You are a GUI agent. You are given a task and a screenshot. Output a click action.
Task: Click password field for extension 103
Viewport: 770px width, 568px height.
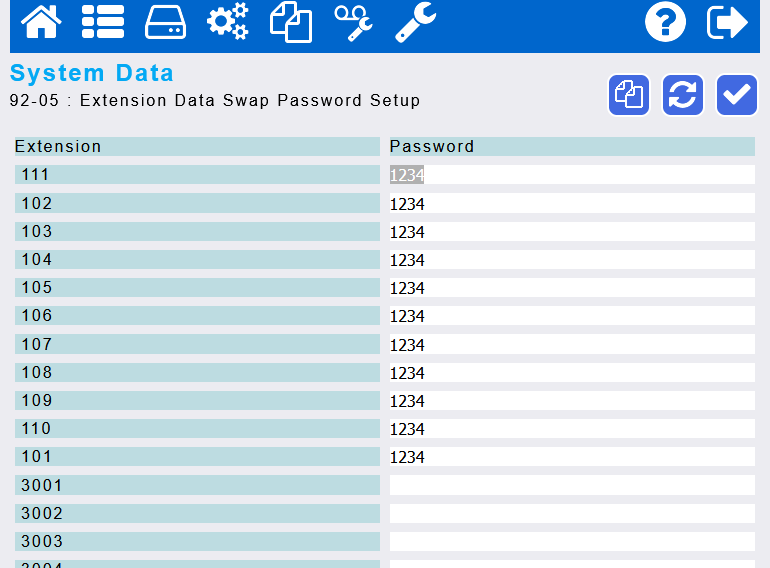point(572,232)
